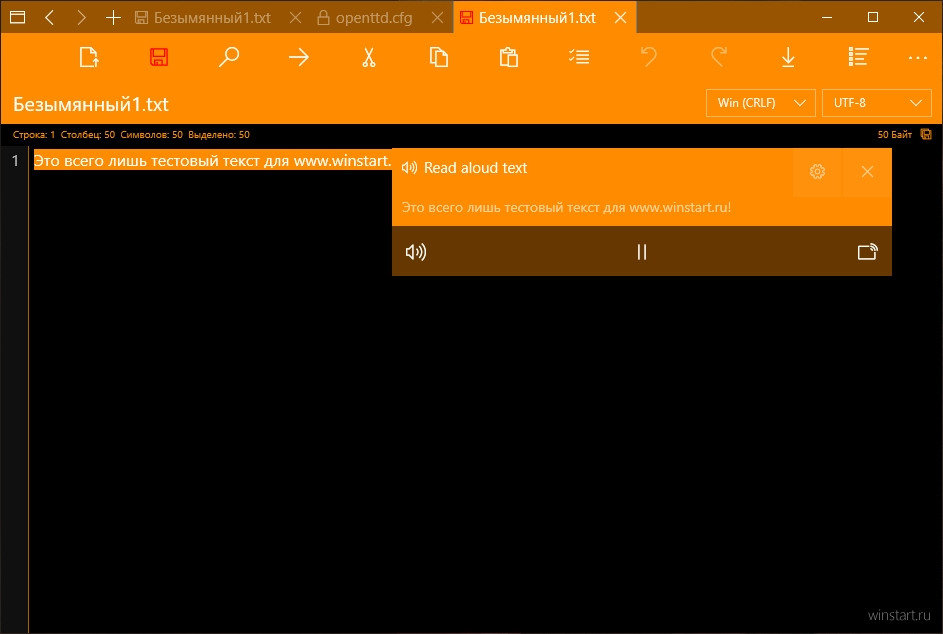The height and width of the screenshot is (634, 943).
Task: Open the list view icon in toolbar
Action: [858, 58]
